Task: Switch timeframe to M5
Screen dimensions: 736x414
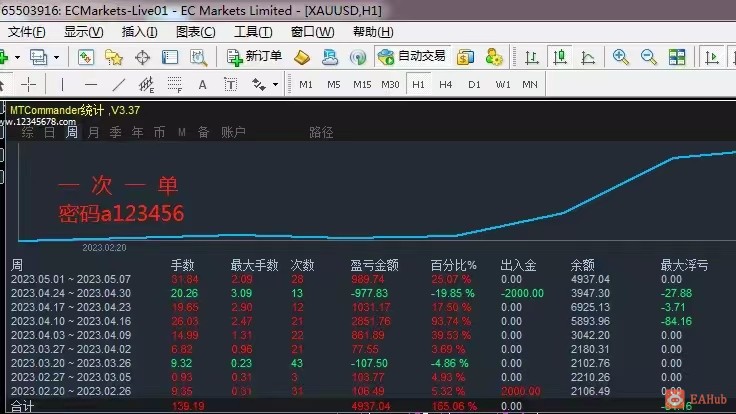Action: [x=334, y=84]
